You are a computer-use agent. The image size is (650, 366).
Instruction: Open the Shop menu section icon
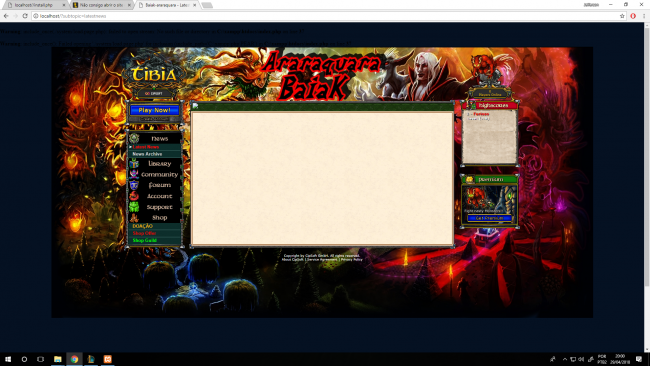pos(134,218)
